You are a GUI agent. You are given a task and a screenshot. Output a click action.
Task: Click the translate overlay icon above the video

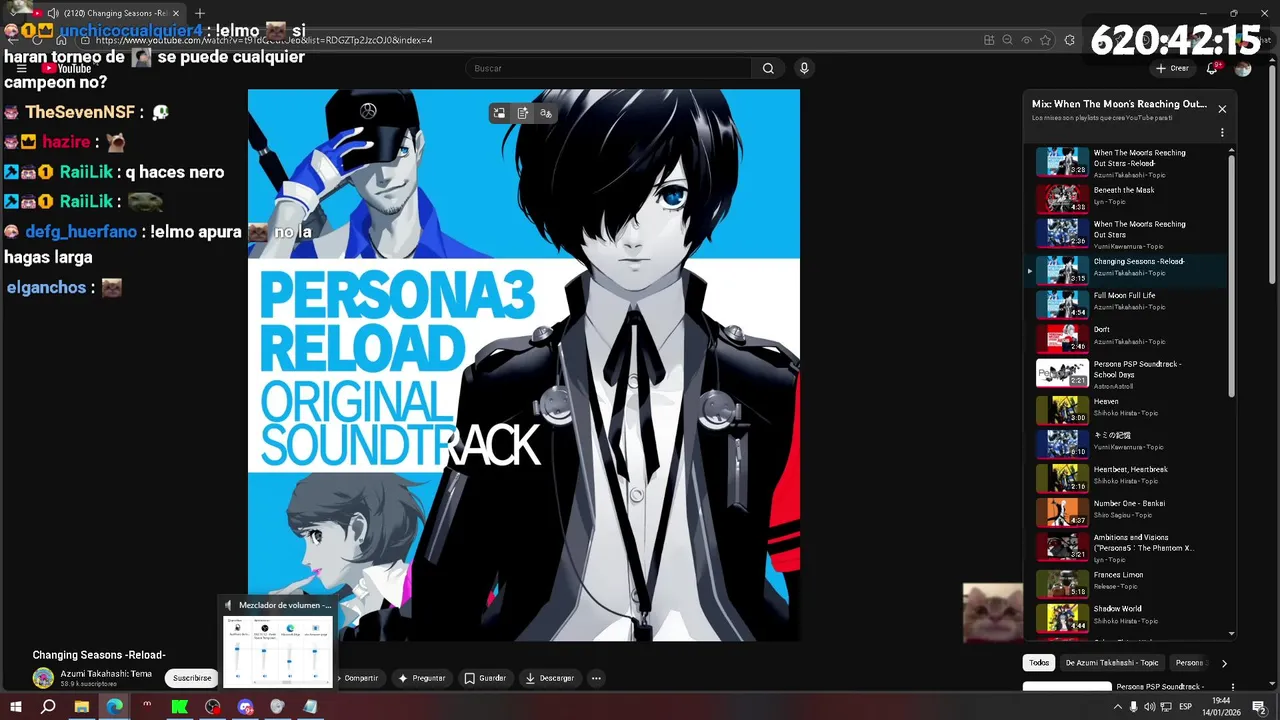546,113
